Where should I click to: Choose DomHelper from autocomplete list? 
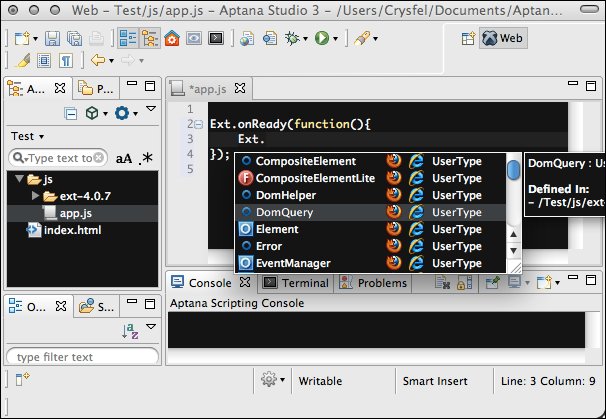point(371,195)
